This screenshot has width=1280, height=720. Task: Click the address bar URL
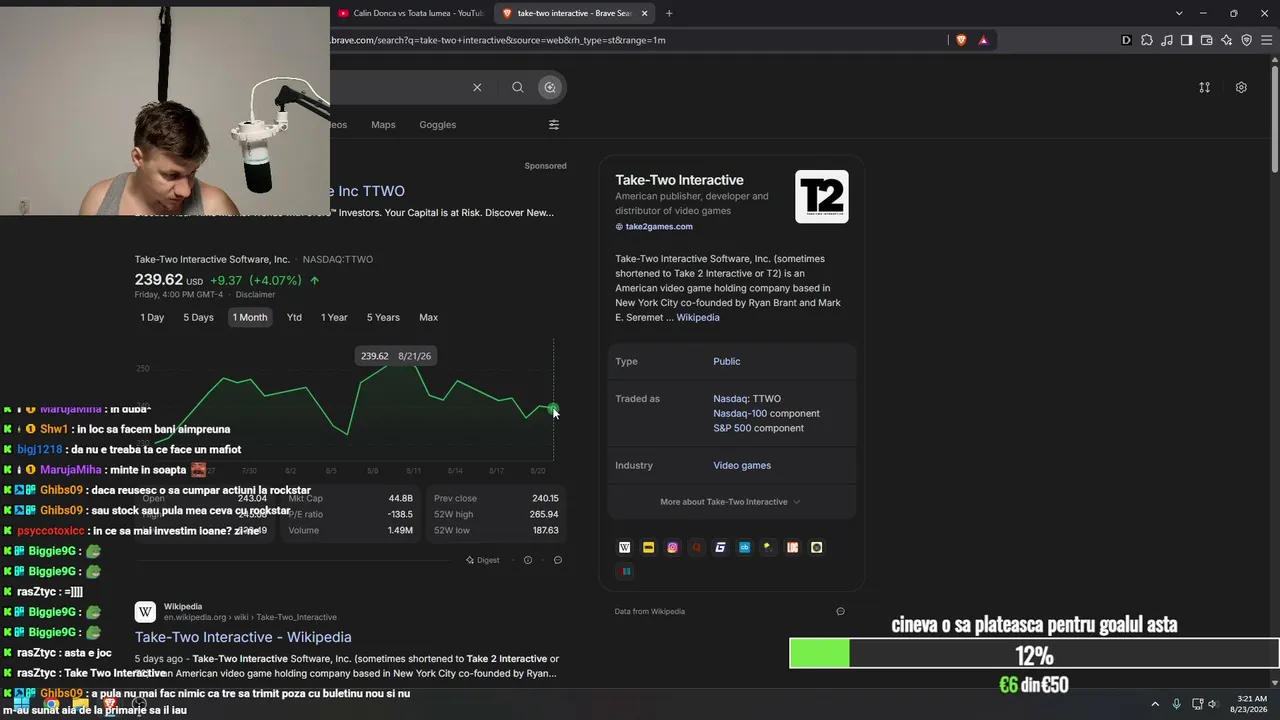(498, 40)
